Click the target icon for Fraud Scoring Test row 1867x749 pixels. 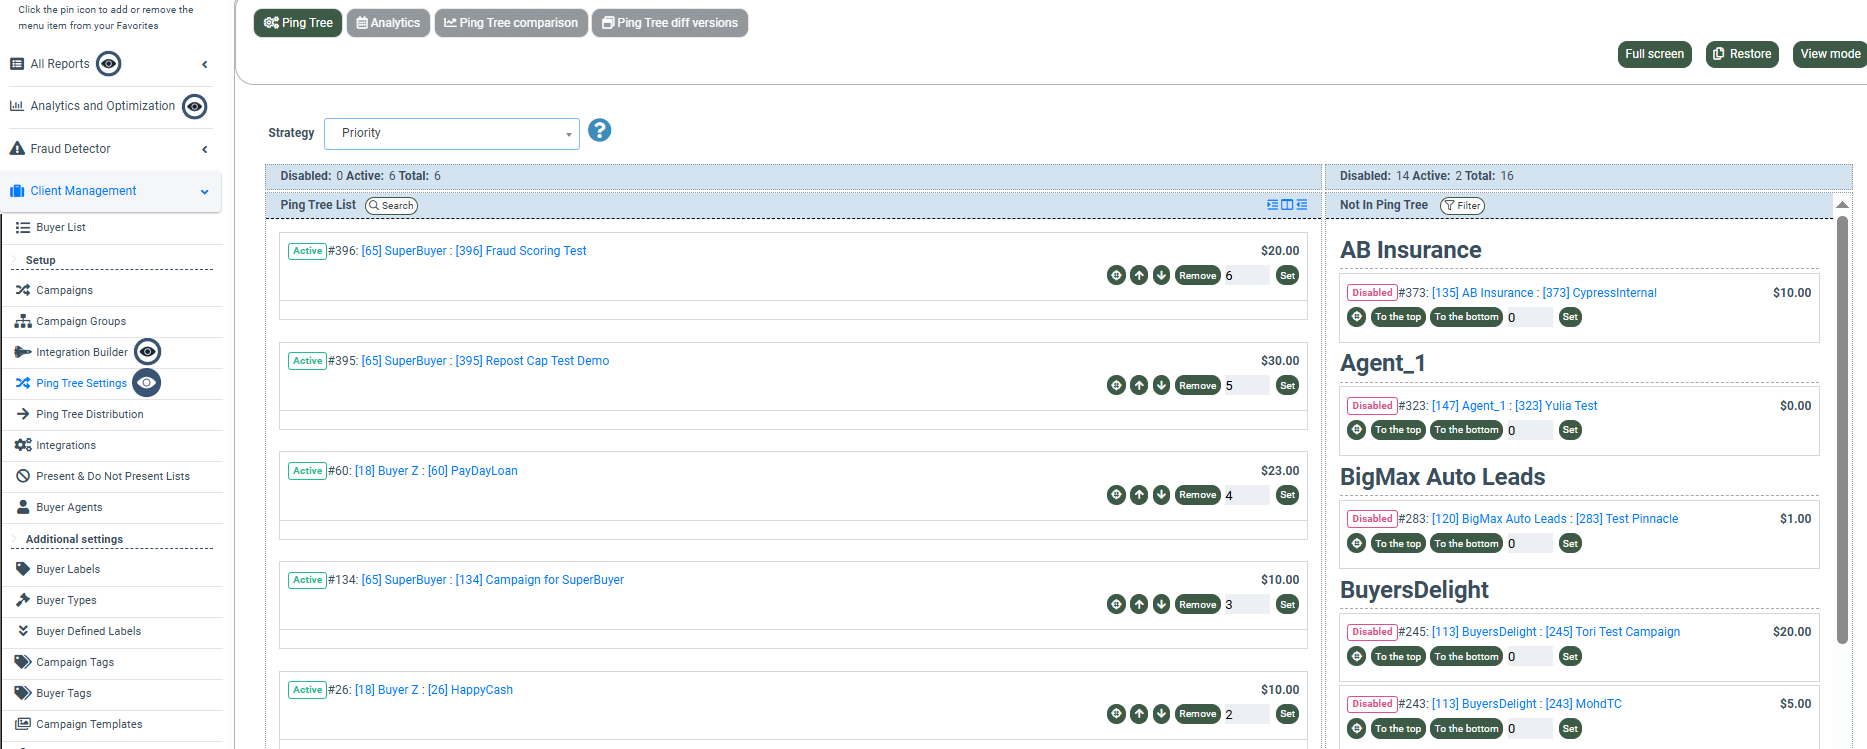tap(1116, 275)
